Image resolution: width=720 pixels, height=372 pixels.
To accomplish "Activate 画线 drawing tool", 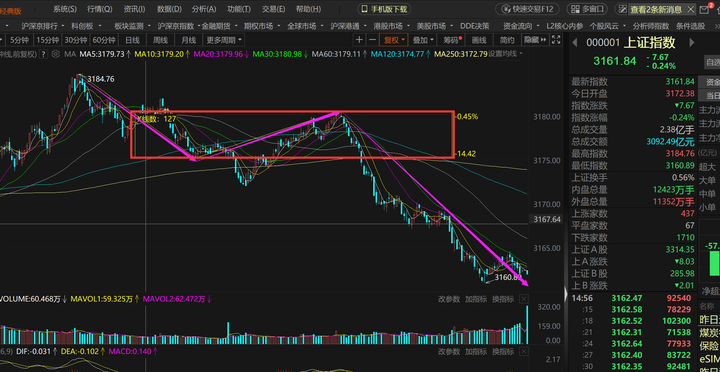I will 479,40.
